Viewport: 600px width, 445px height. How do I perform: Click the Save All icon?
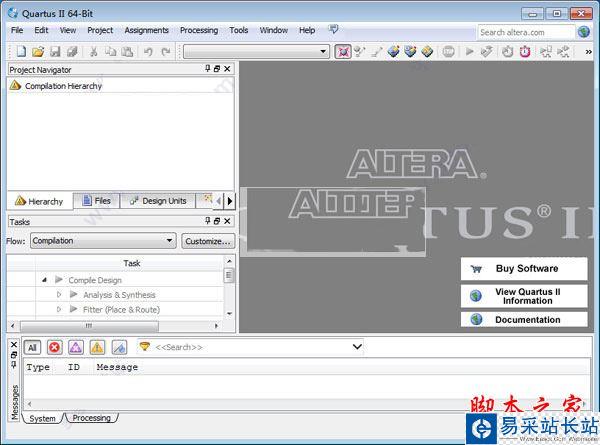[72, 51]
